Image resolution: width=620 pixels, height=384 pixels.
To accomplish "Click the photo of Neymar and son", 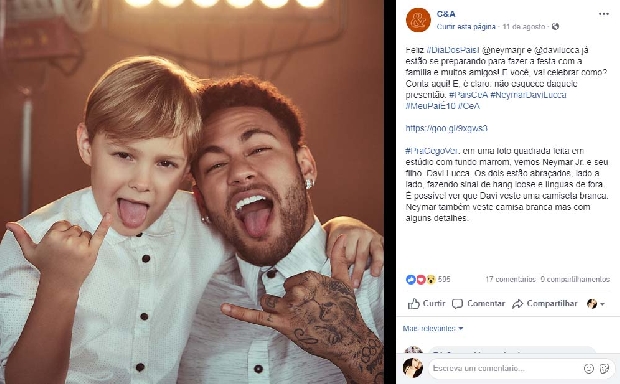I will [x=192, y=192].
